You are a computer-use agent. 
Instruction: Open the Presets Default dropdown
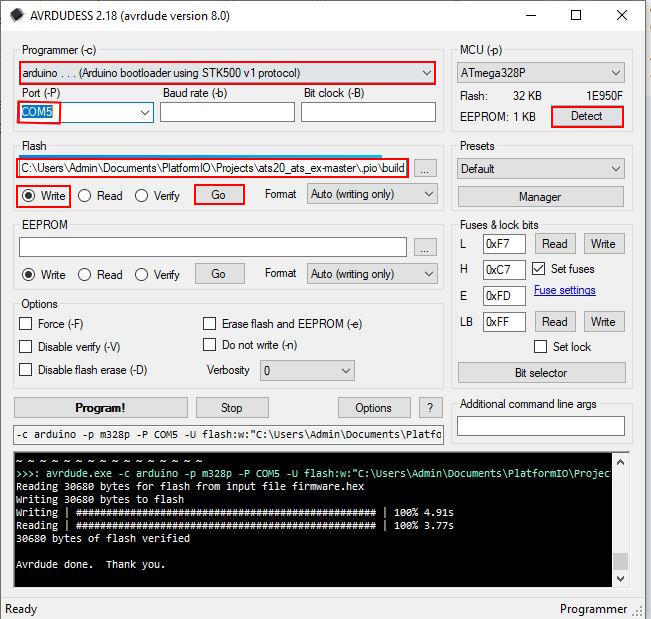coord(541,169)
